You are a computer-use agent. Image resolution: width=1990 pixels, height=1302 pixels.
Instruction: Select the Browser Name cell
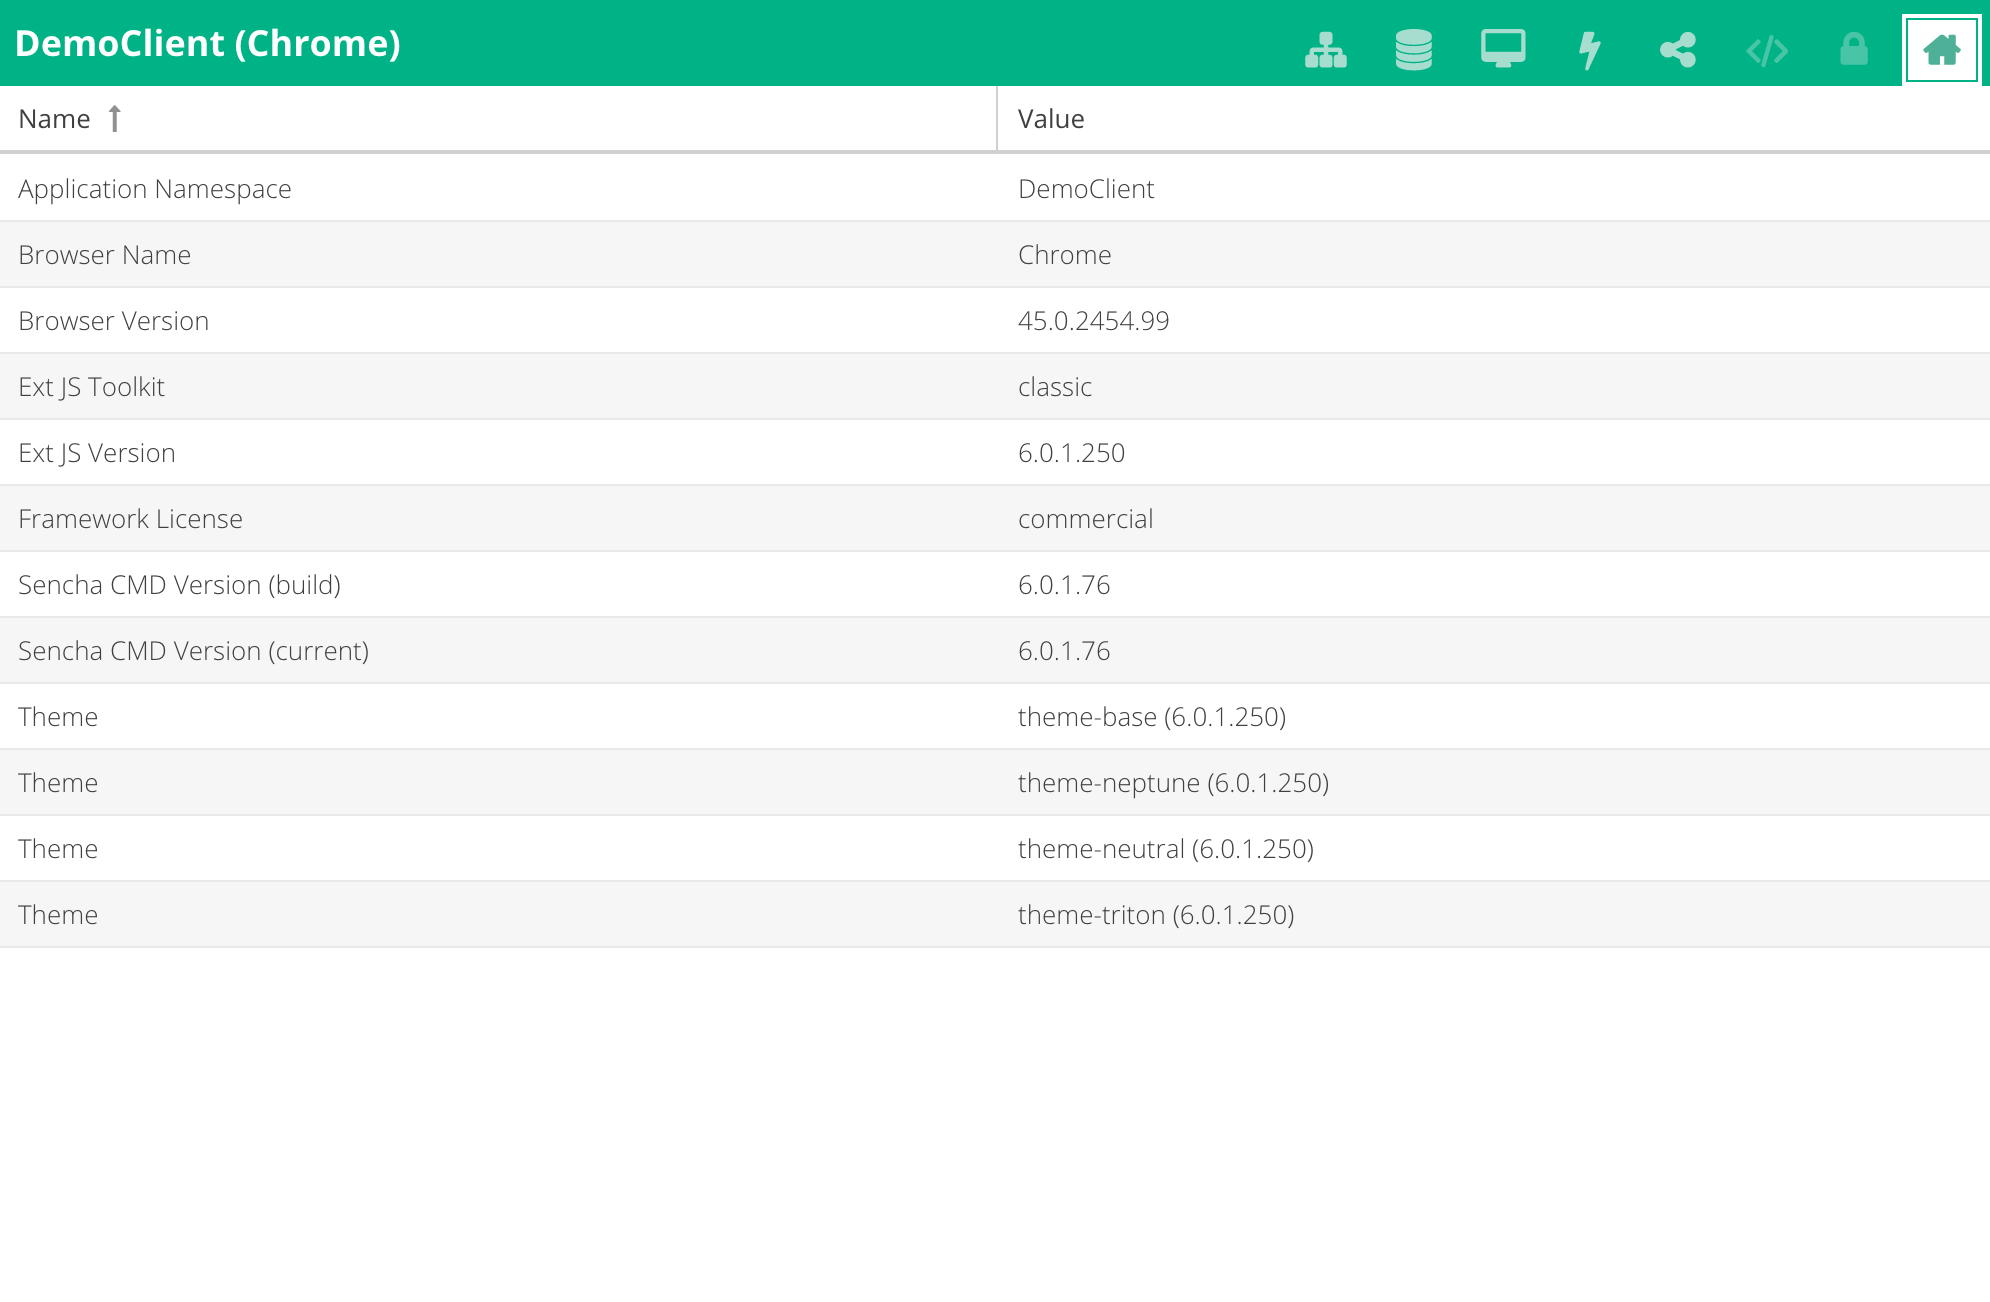click(x=498, y=254)
